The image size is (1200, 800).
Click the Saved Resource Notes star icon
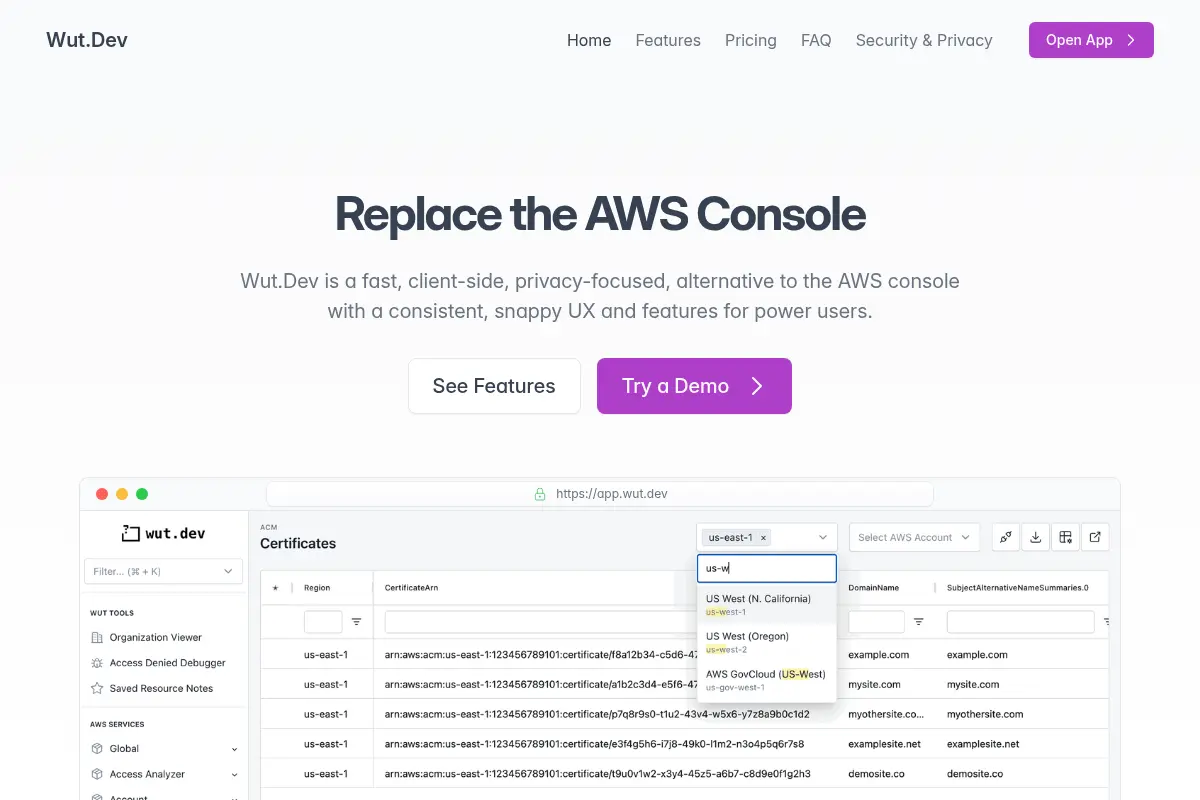tap(97, 688)
